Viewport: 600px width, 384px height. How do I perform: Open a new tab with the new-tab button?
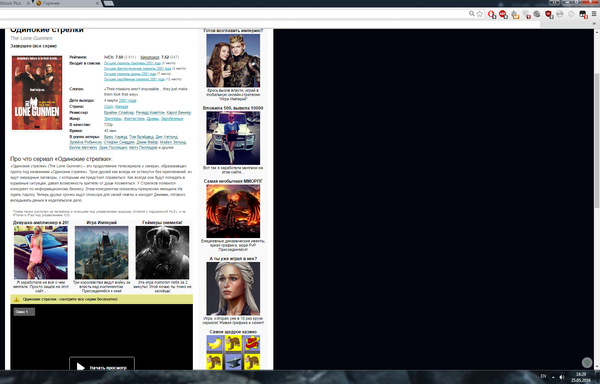pyautogui.click(x=109, y=3)
